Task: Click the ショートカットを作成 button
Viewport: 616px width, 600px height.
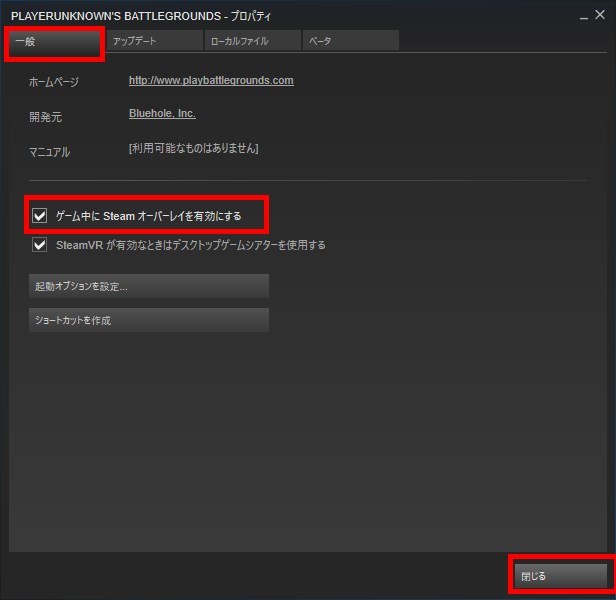Action: (x=149, y=320)
